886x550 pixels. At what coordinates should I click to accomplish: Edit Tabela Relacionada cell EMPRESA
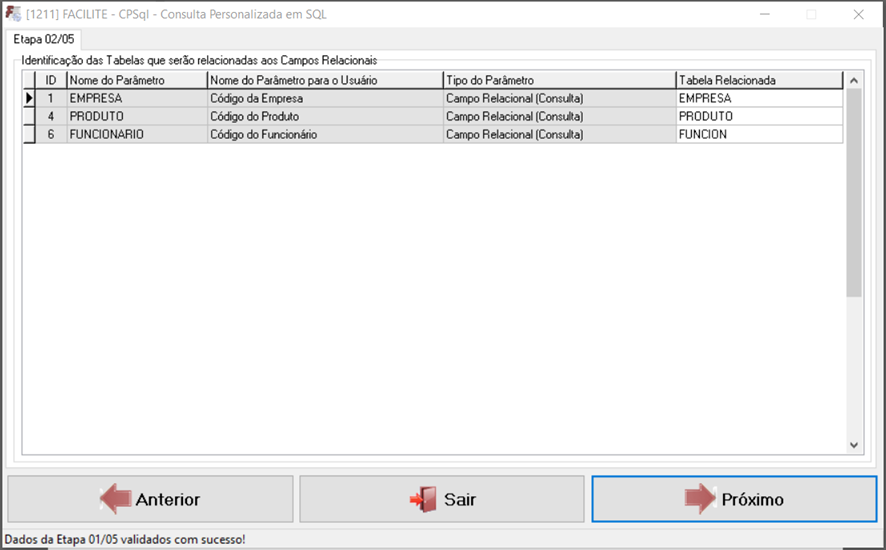point(759,98)
